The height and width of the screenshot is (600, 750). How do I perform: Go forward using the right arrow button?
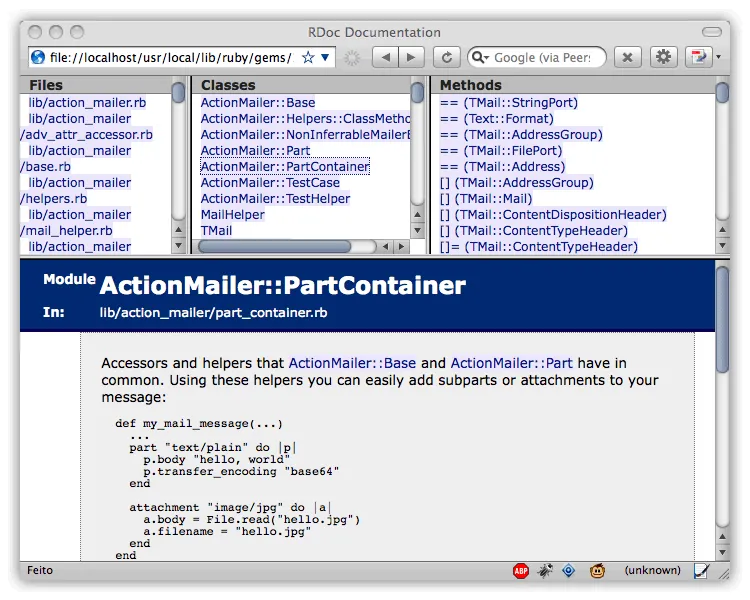(x=411, y=58)
